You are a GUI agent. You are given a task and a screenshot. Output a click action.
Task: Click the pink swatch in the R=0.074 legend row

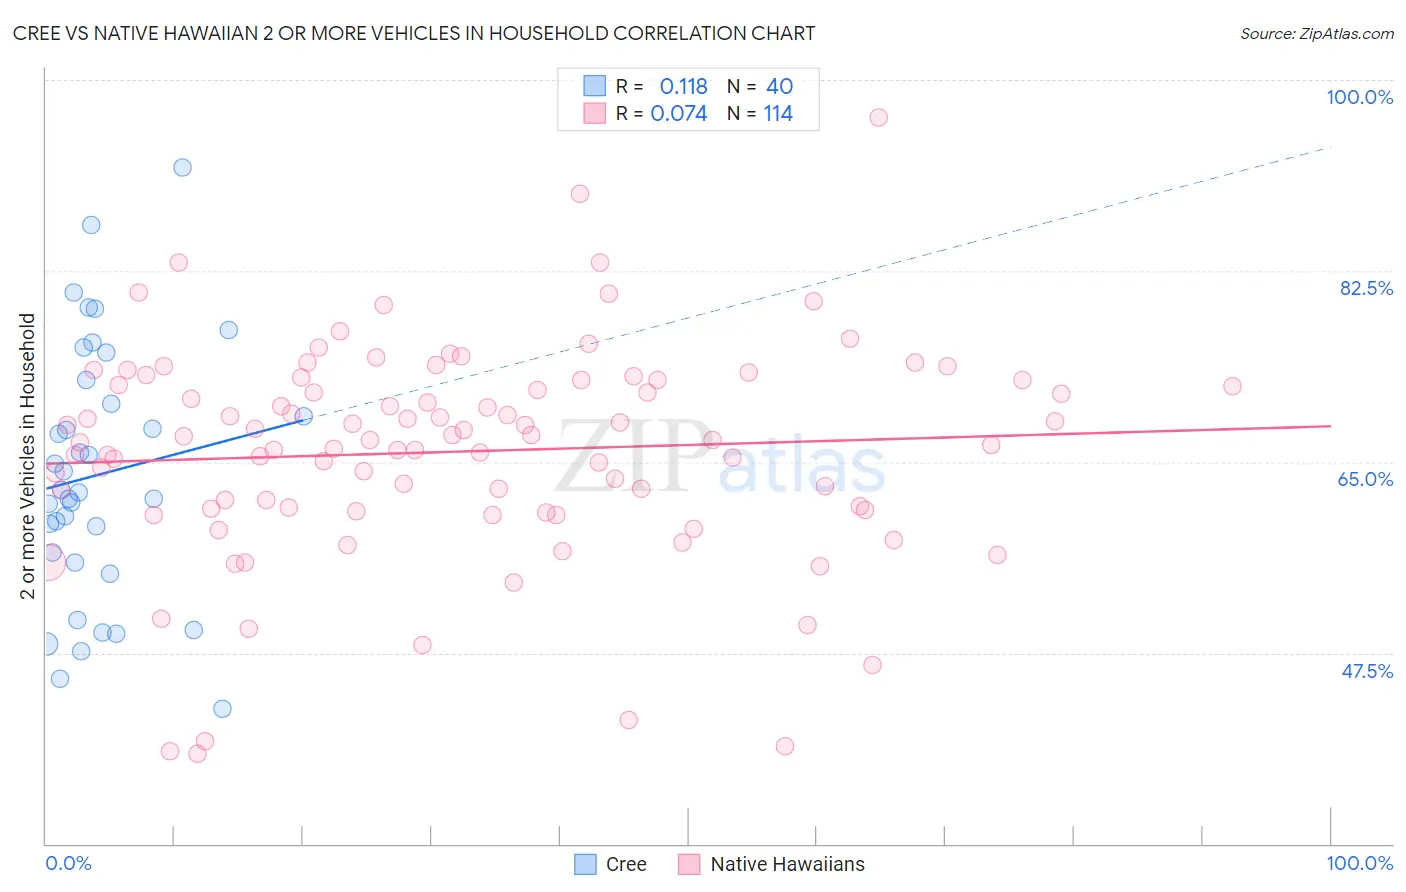595,113
